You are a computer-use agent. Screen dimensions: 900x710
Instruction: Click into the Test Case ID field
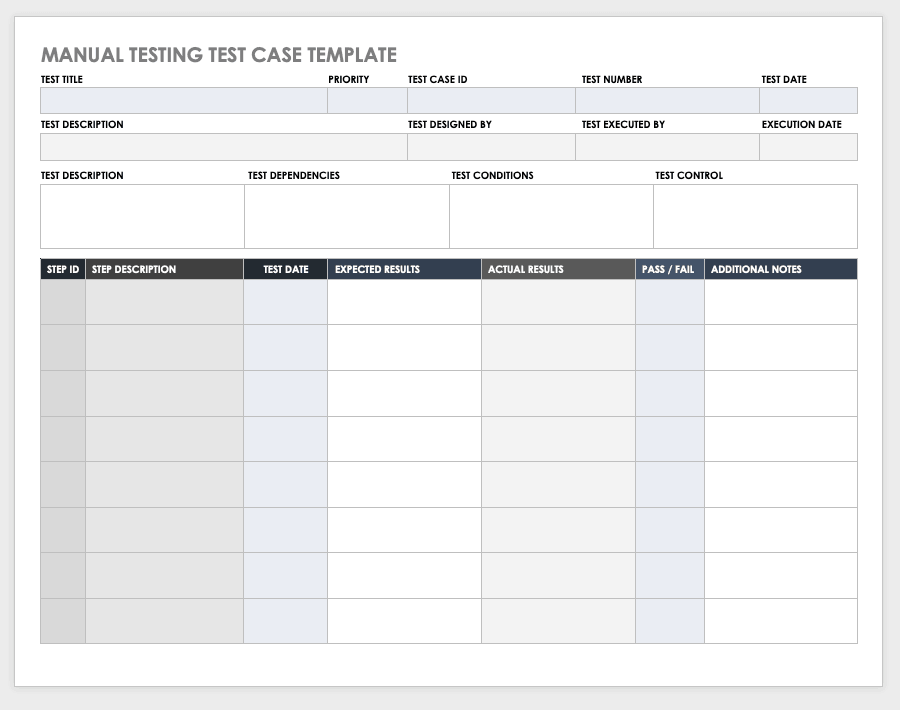(x=491, y=101)
